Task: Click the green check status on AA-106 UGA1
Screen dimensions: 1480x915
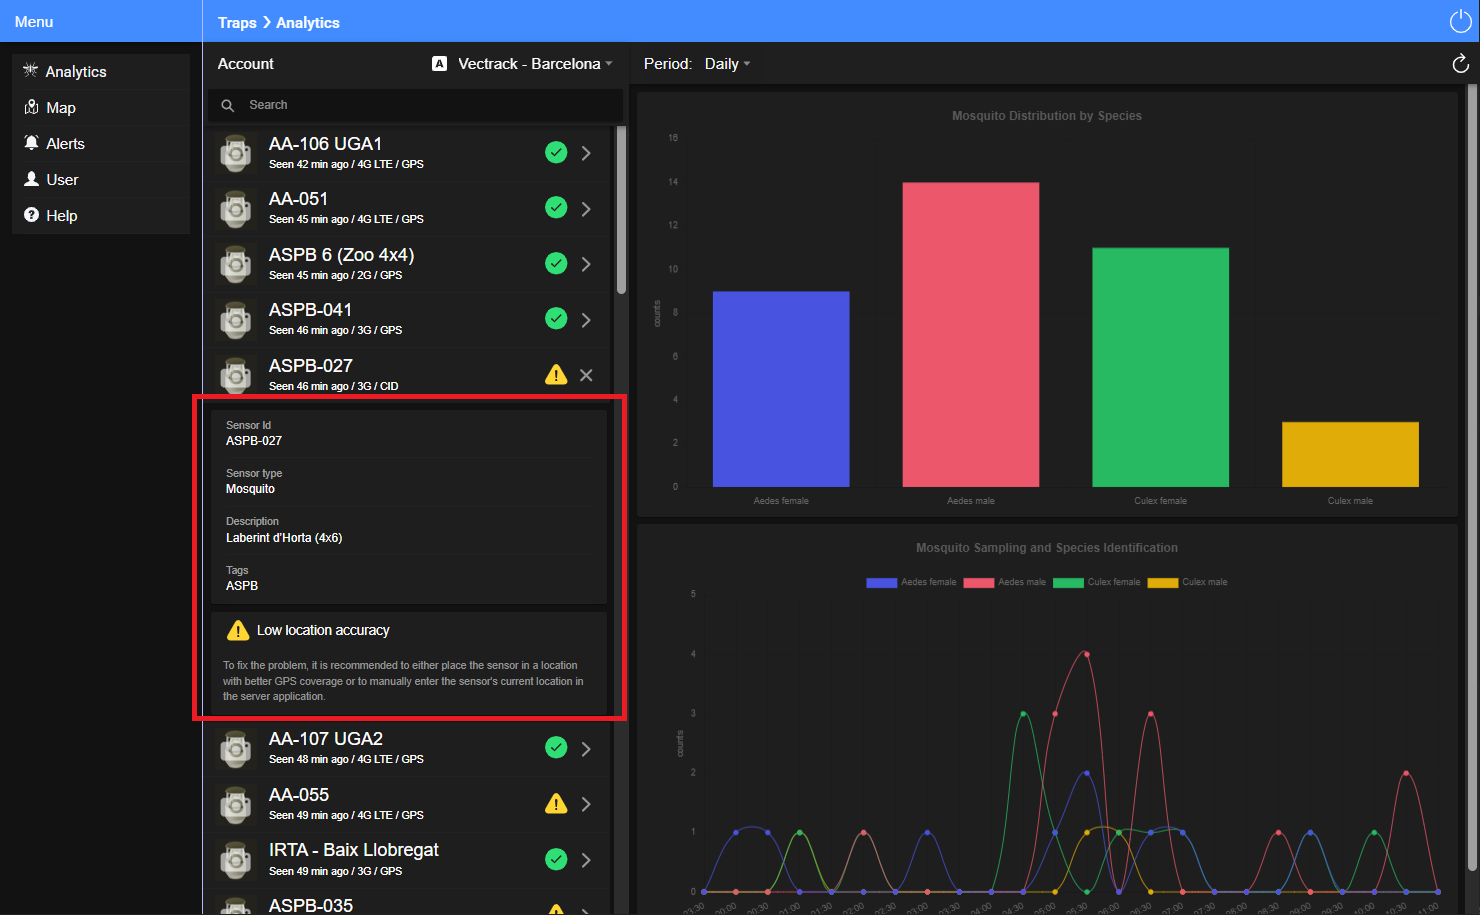Action: pos(556,152)
